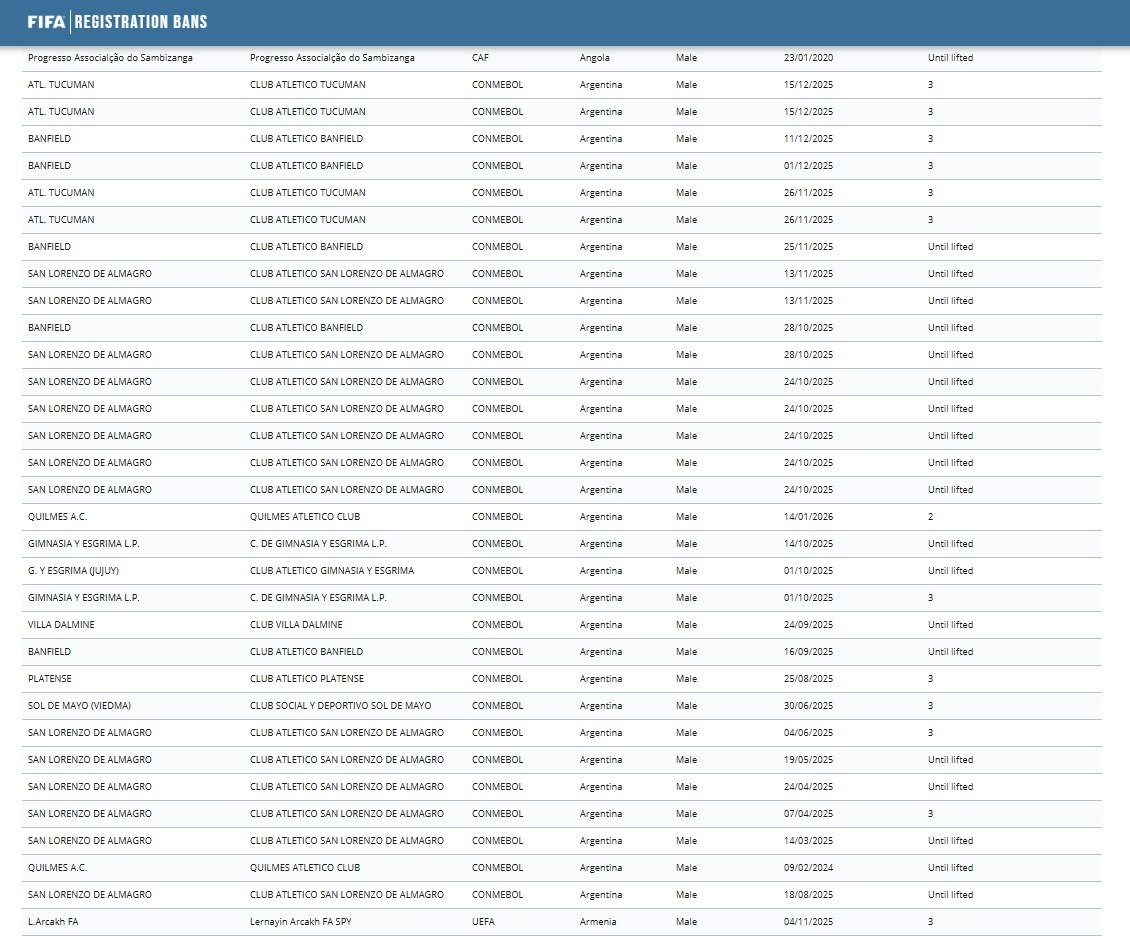Click the Quilmes ban dated 14/01/2026

click(x=808, y=517)
